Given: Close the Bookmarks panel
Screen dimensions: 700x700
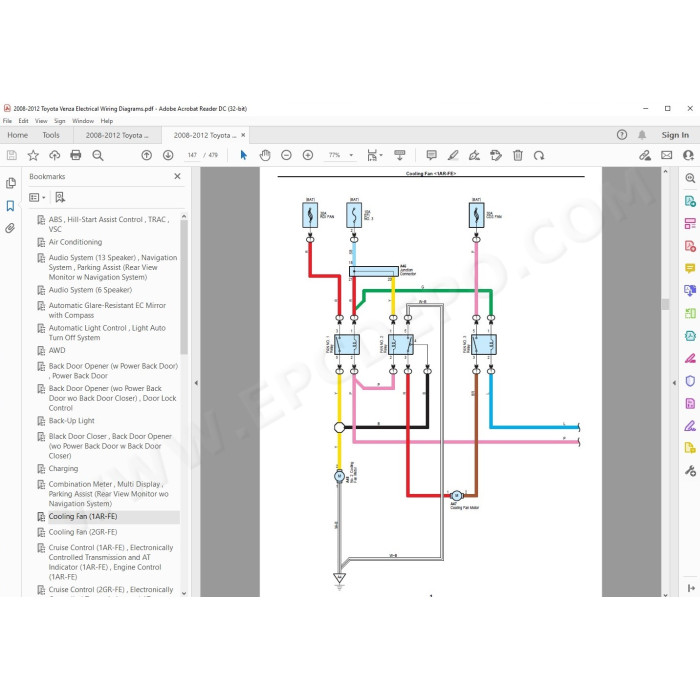Looking at the screenshot, I should (177, 176).
